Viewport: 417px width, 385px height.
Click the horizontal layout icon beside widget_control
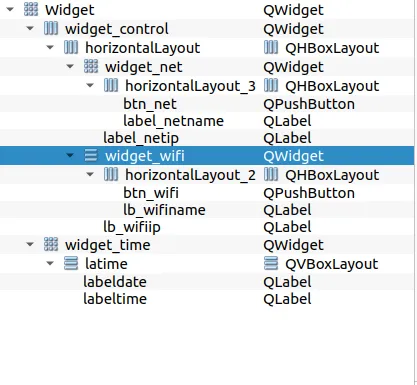(51, 28)
